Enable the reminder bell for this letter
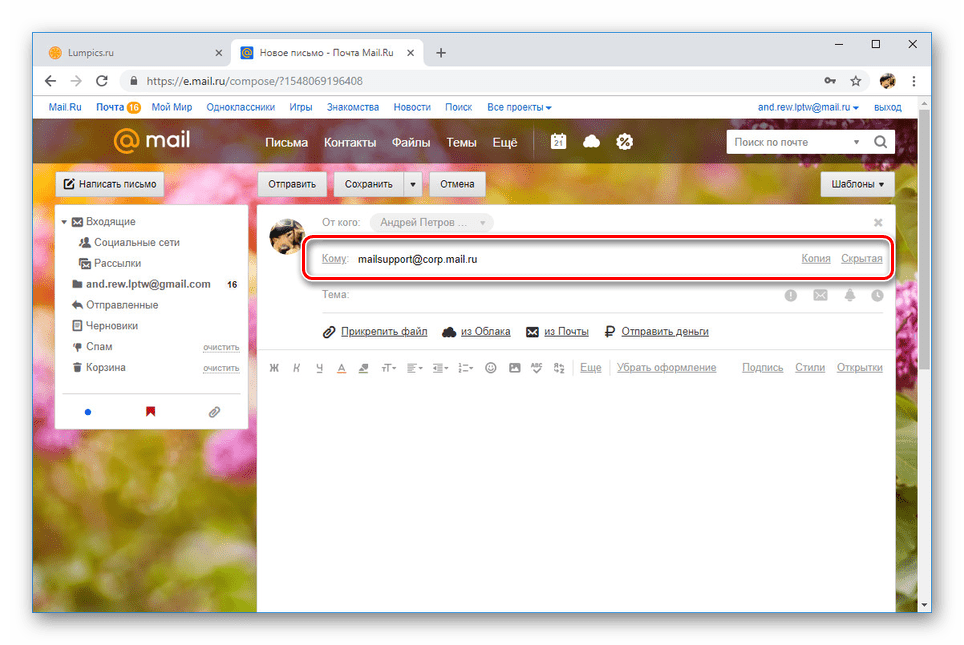The height and width of the screenshot is (645, 964). coord(851,295)
